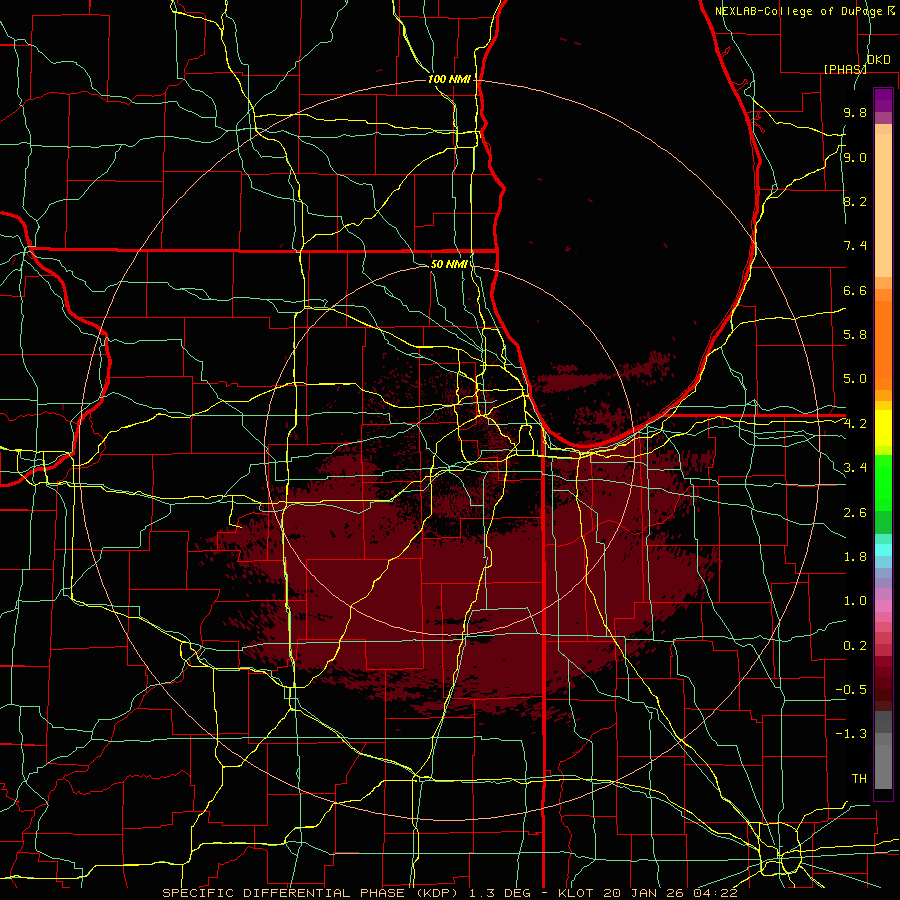
Task: Click the 100 NMI range ring label
Action: [449, 79]
